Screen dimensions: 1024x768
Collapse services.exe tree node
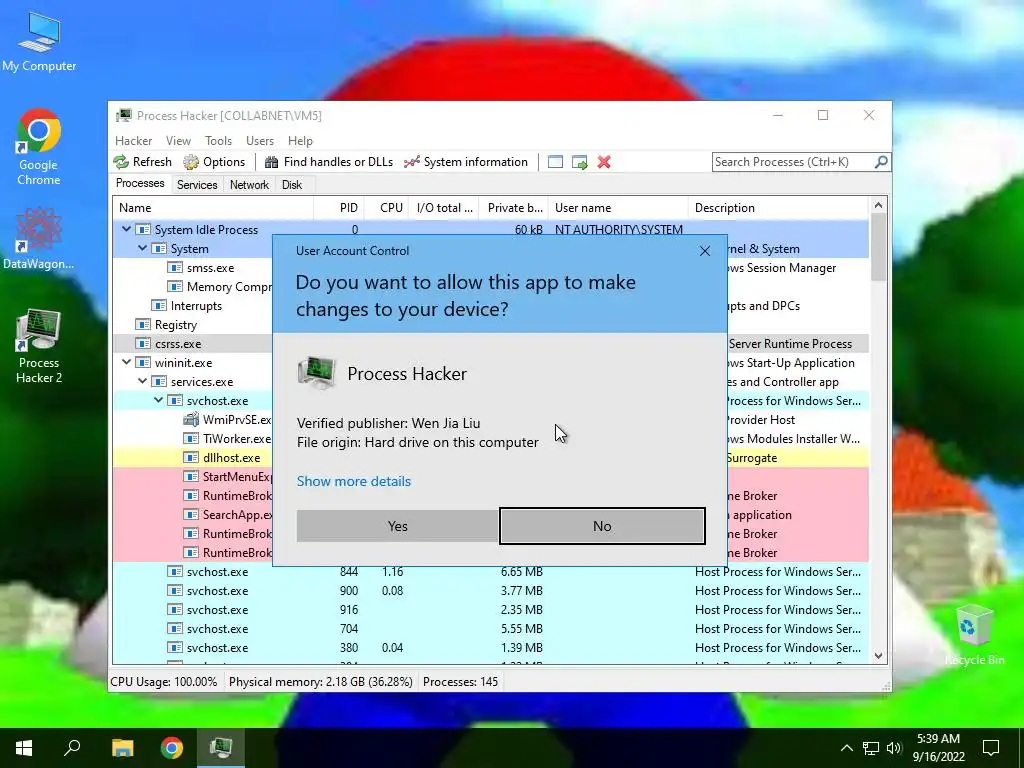[x=142, y=381]
